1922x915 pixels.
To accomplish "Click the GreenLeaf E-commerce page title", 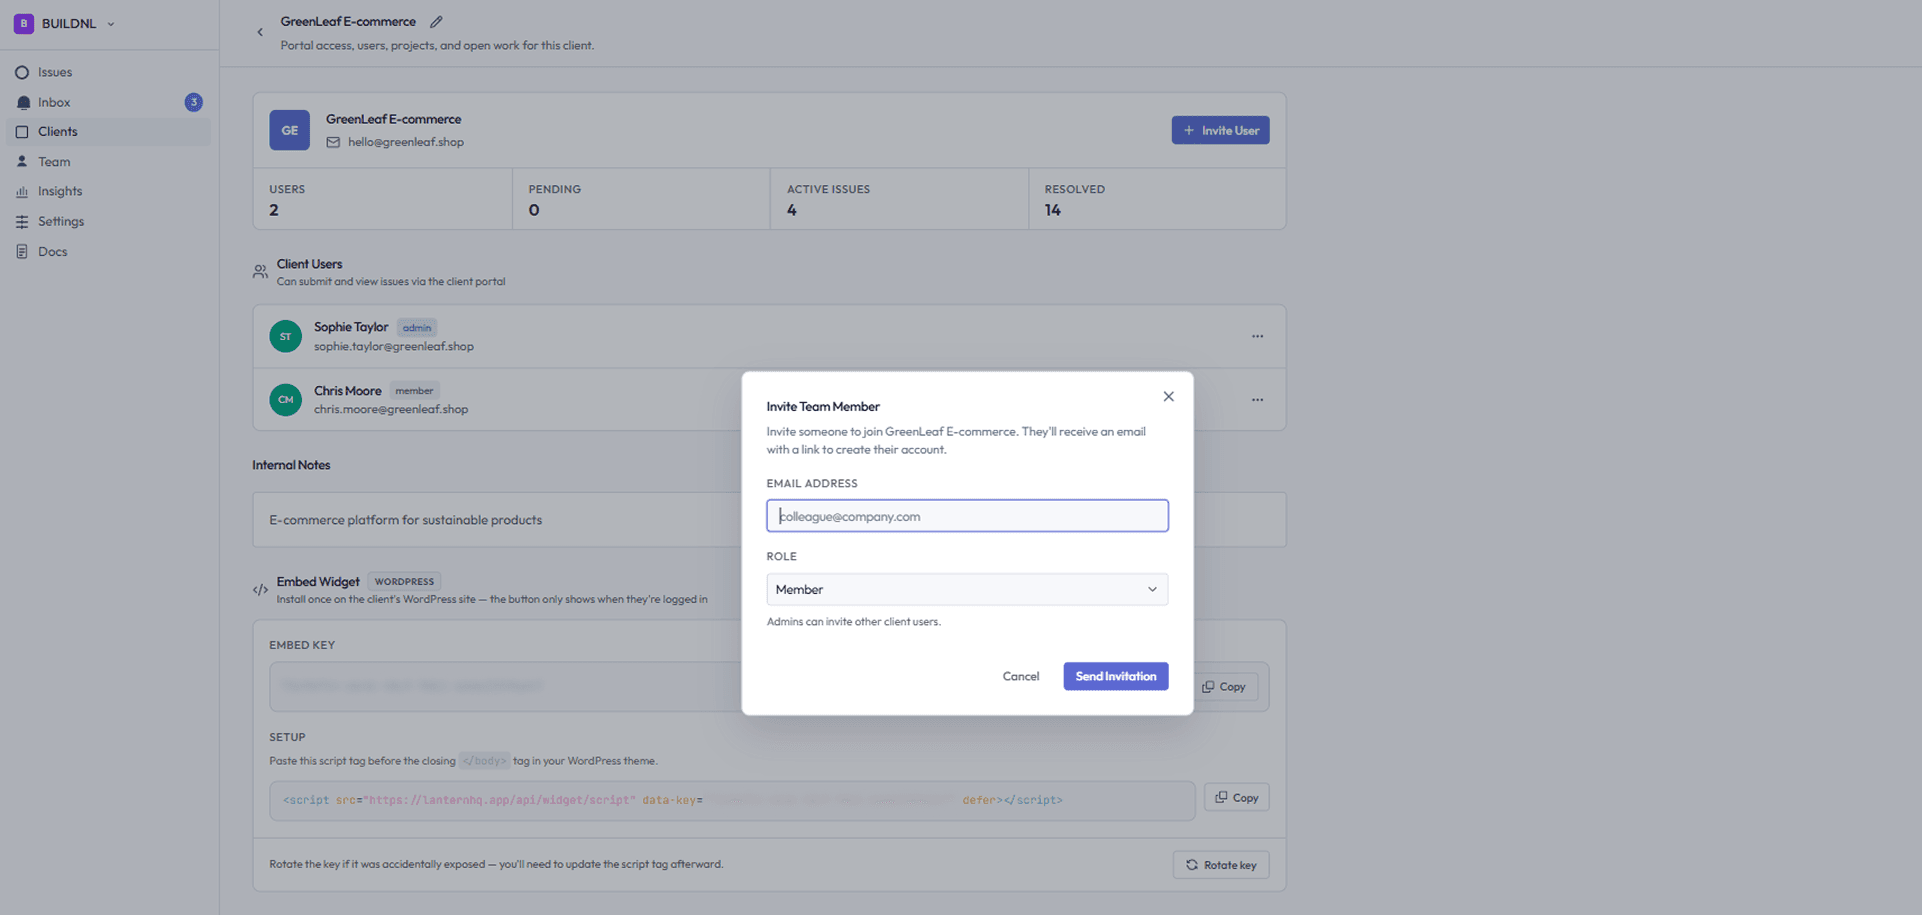I will pos(348,21).
